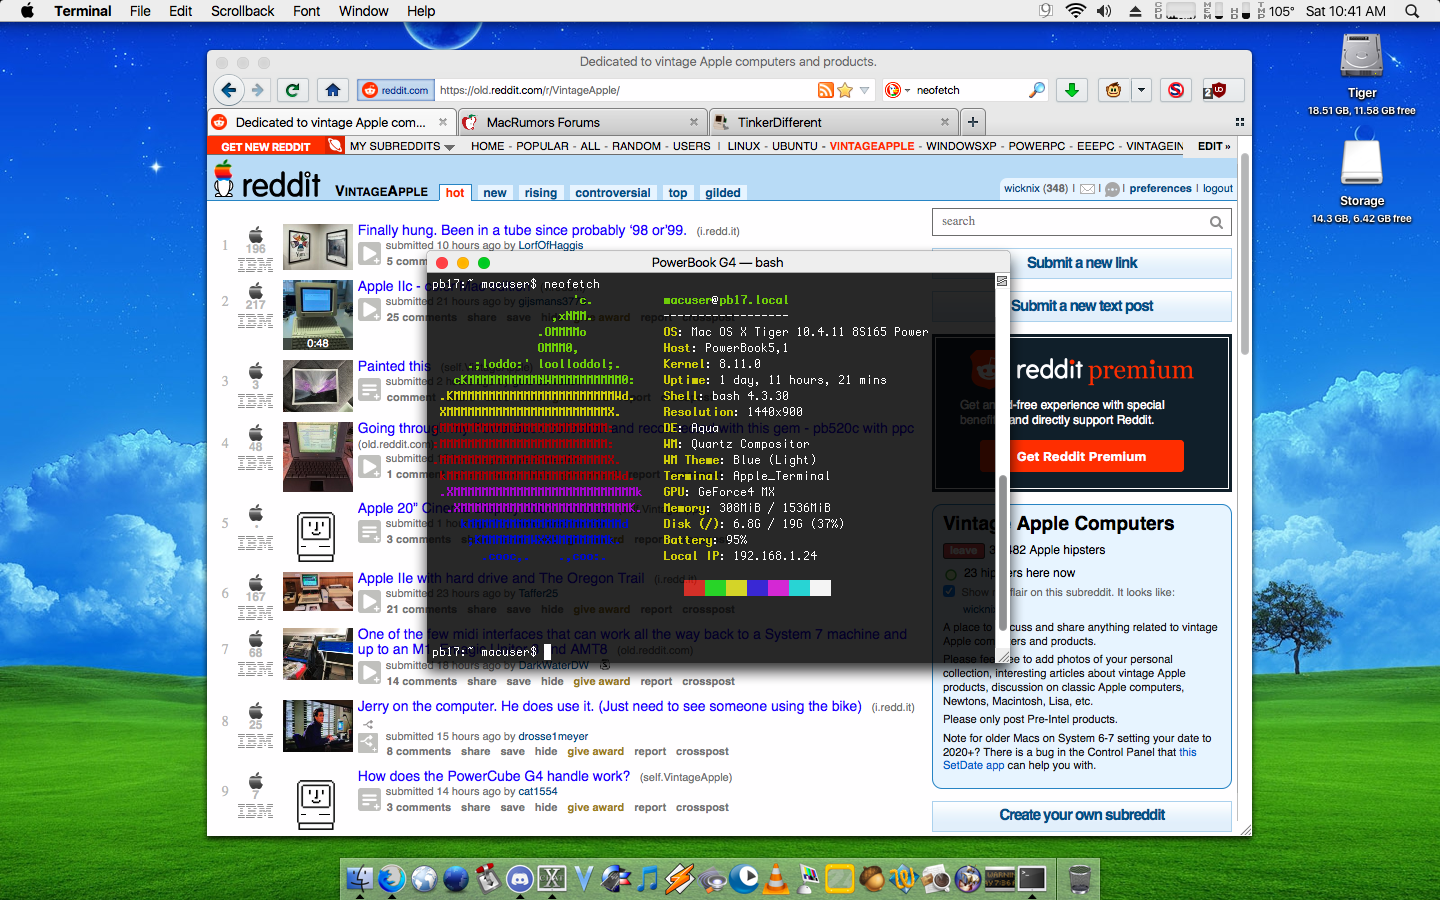
Task: Open Spotlight search in menu bar
Action: (x=1412, y=11)
